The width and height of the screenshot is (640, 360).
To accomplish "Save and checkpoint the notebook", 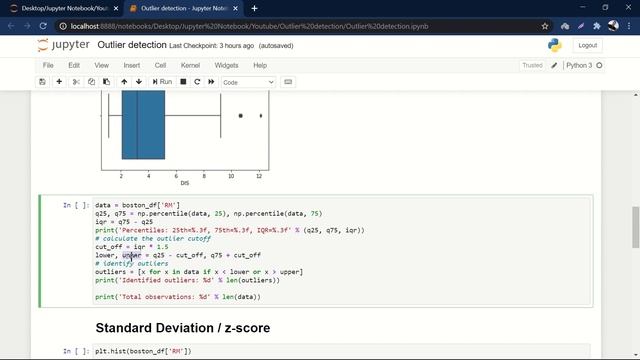I will tap(42, 82).
